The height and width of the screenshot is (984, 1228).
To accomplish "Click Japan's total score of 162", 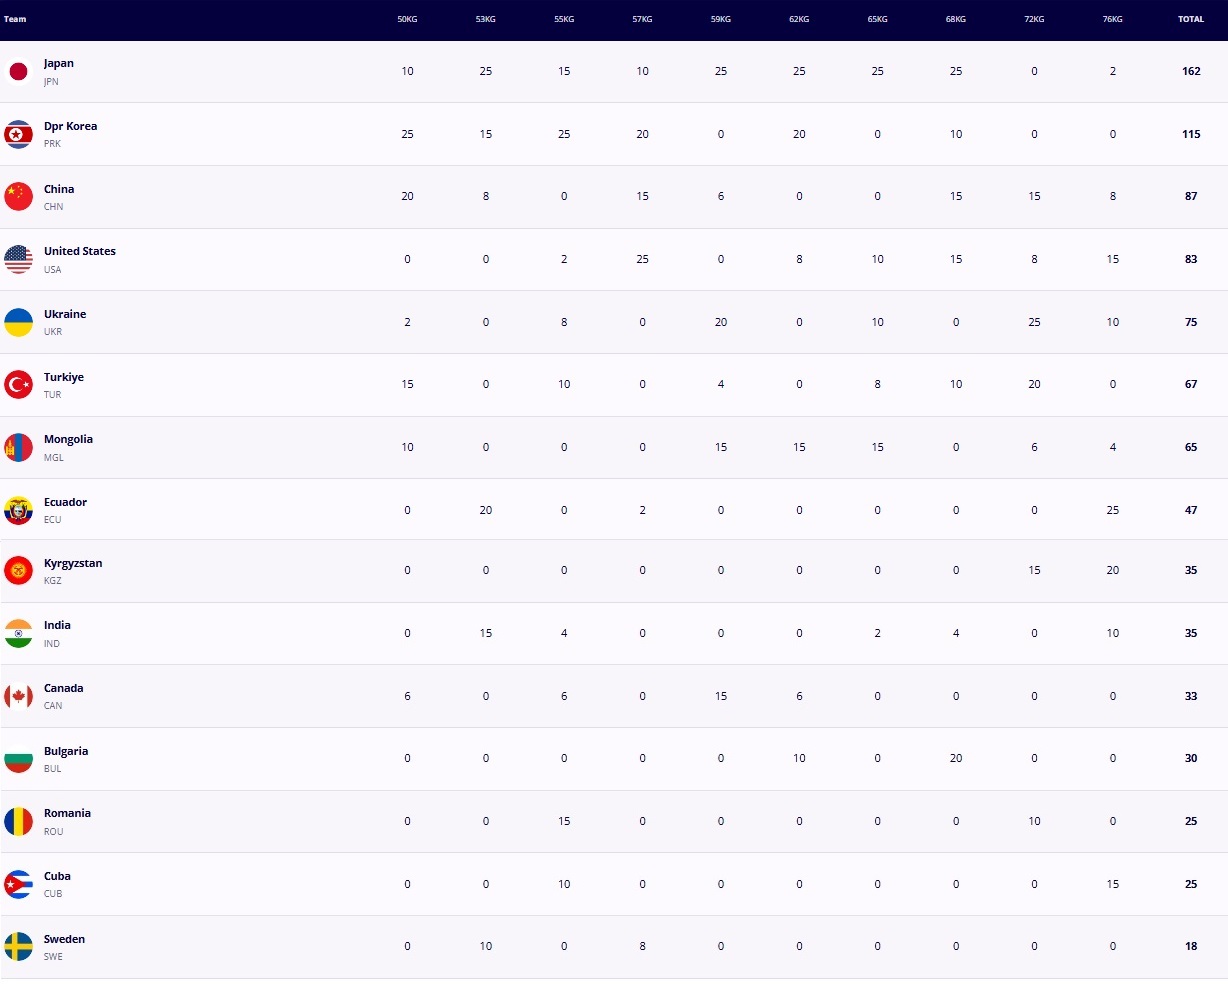I will pyautogui.click(x=1191, y=71).
